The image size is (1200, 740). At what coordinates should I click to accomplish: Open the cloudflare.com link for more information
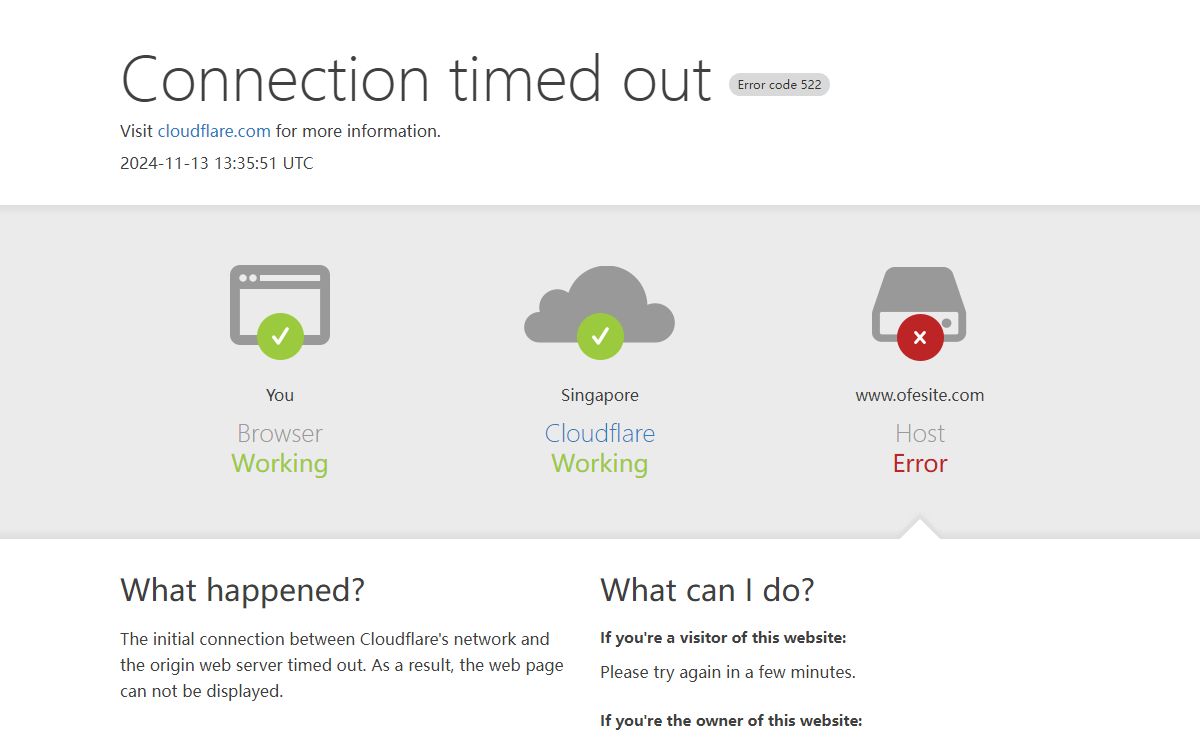point(214,131)
